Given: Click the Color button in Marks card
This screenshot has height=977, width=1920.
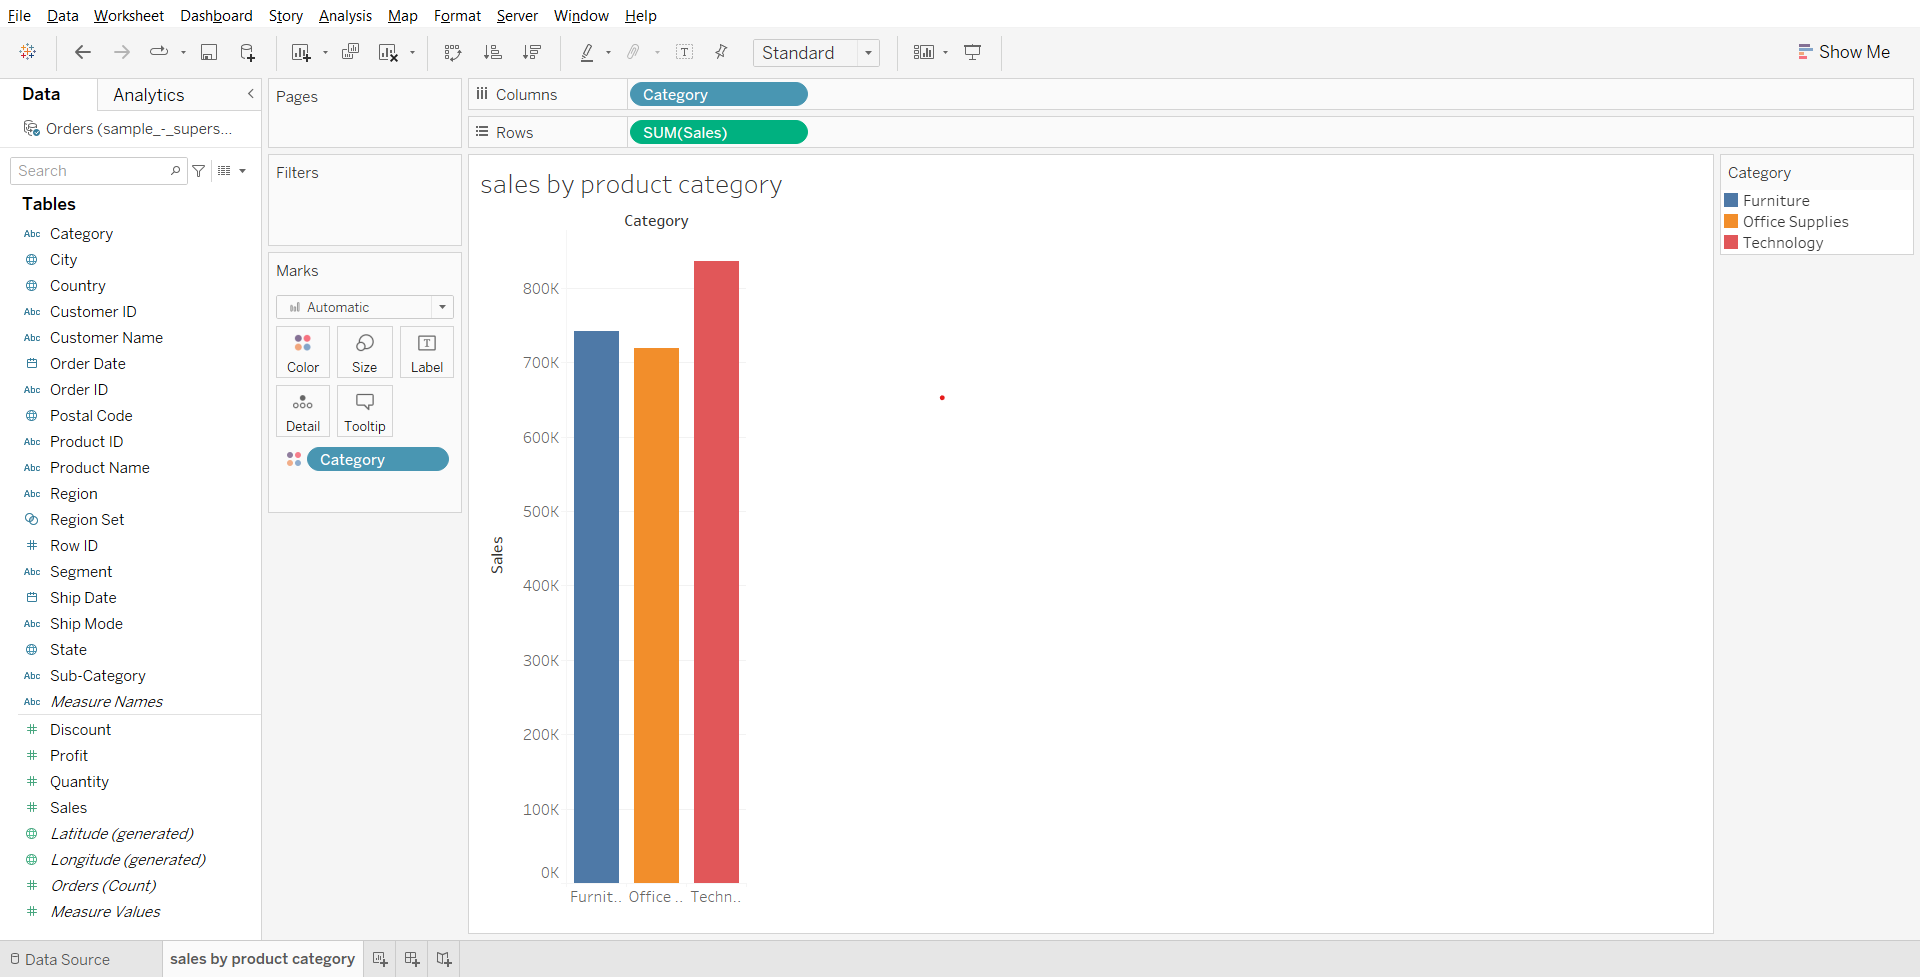Looking at the screenshot, I should click(x=303, y=352).
